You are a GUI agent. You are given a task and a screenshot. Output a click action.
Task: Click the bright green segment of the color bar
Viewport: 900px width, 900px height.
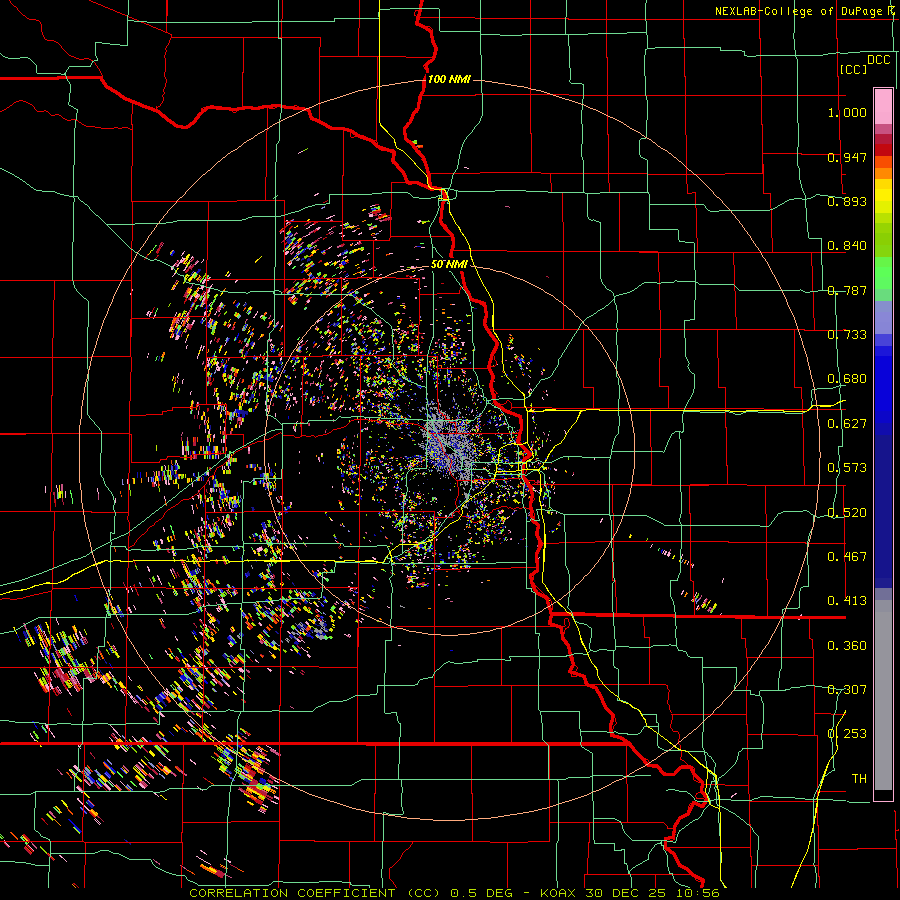[x=883, y=273]
